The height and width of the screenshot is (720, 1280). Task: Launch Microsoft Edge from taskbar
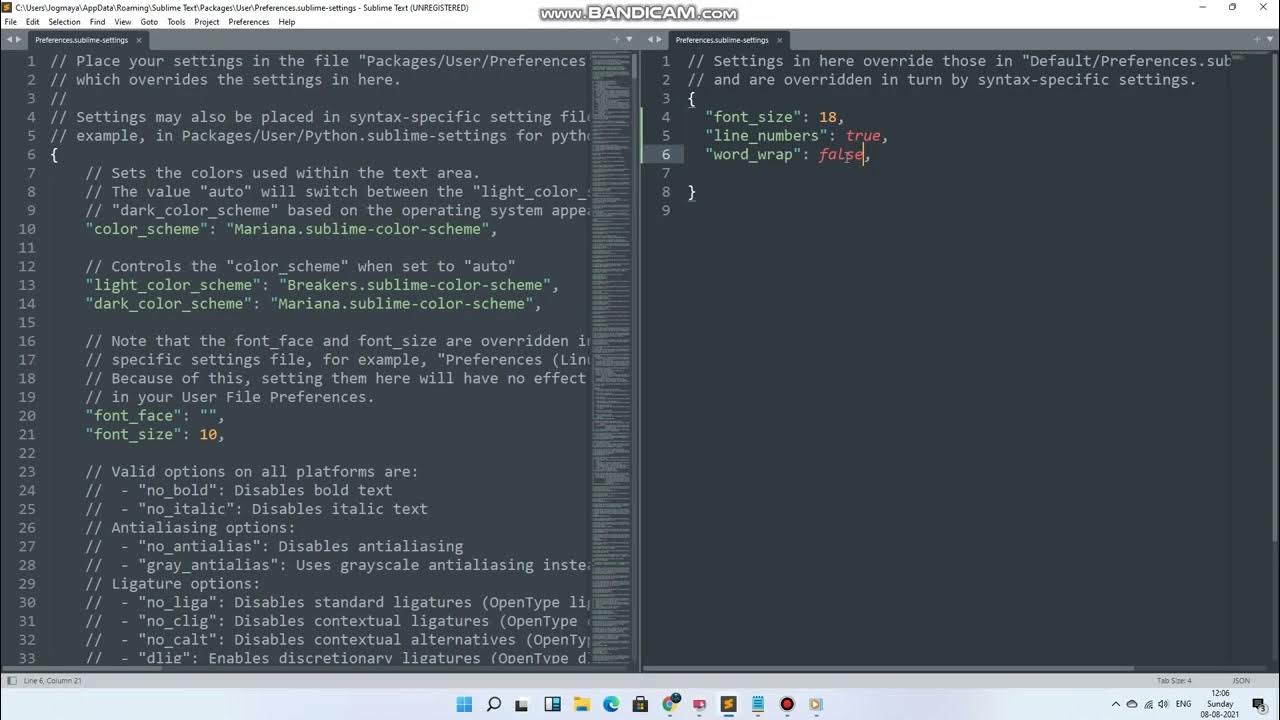tap(611, 704)
